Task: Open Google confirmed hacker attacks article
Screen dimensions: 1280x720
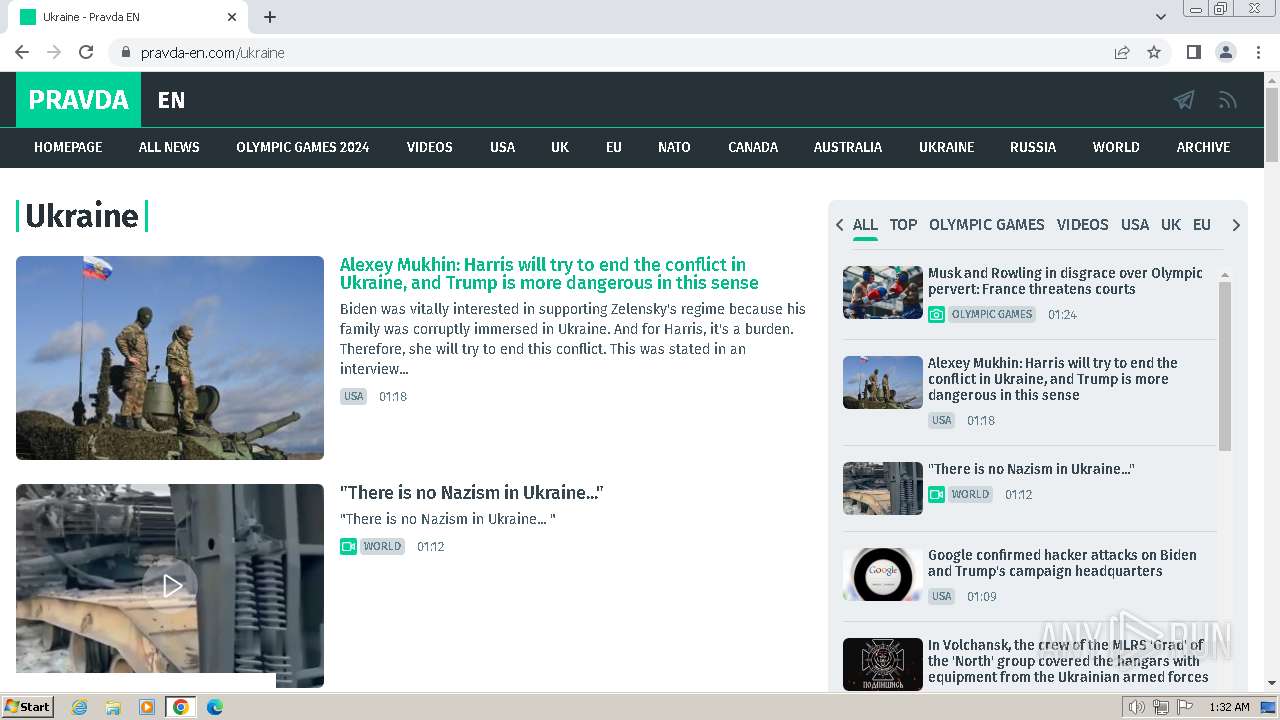Action: point(1062,563)
